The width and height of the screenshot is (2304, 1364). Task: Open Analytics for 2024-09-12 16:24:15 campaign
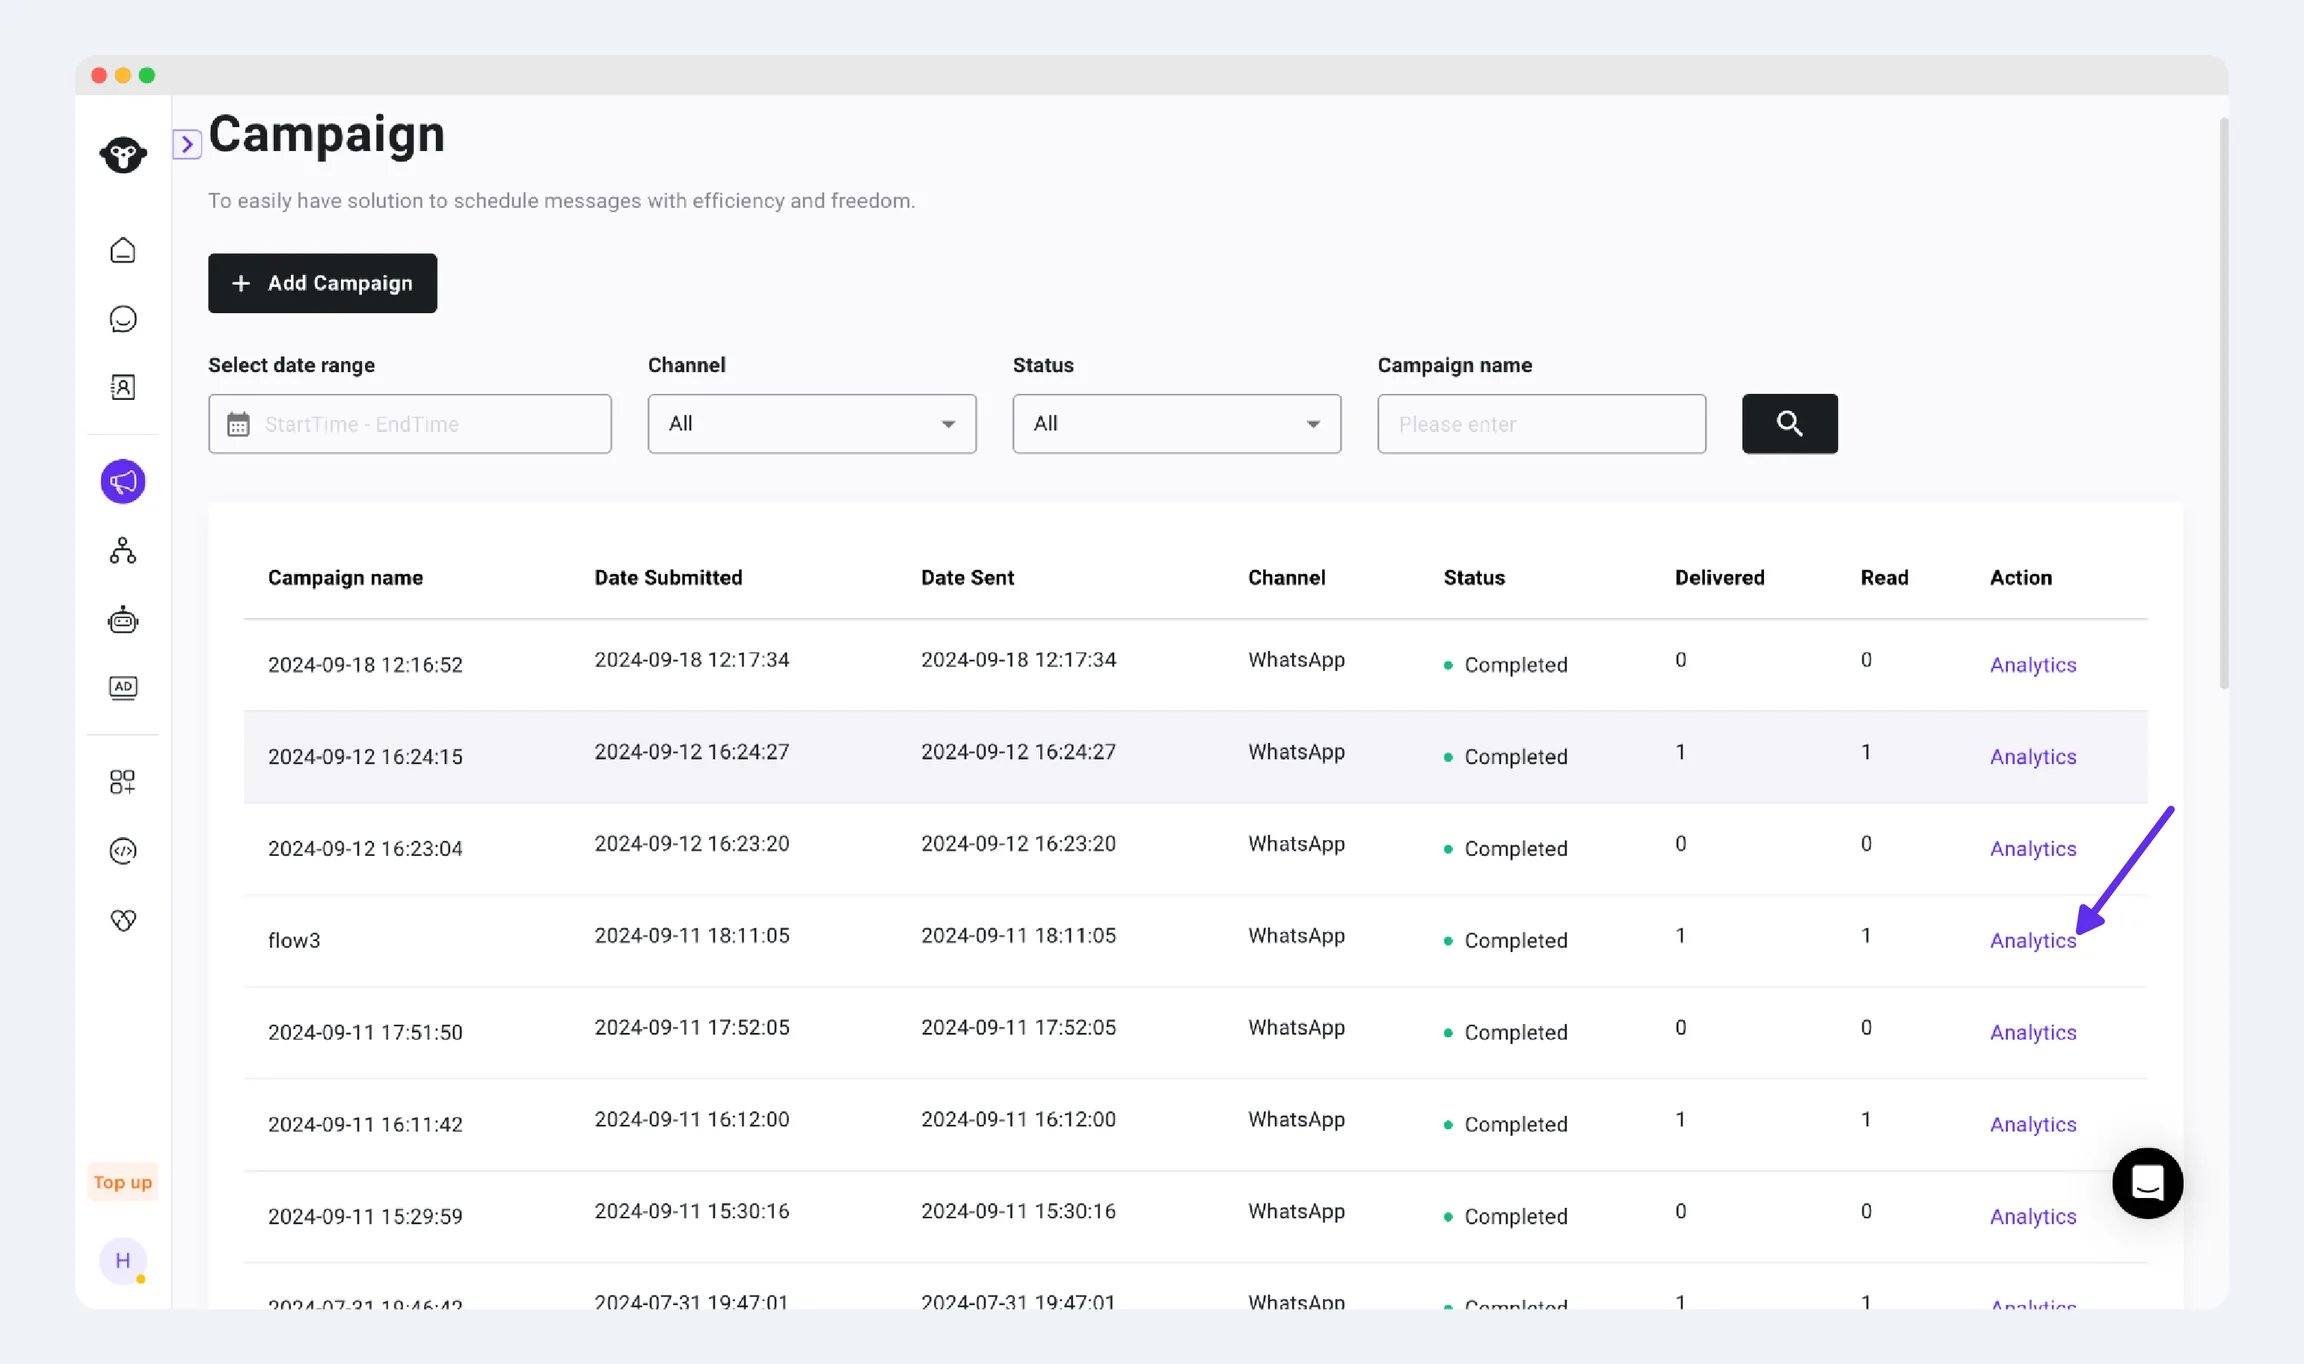pos(2033,757)
